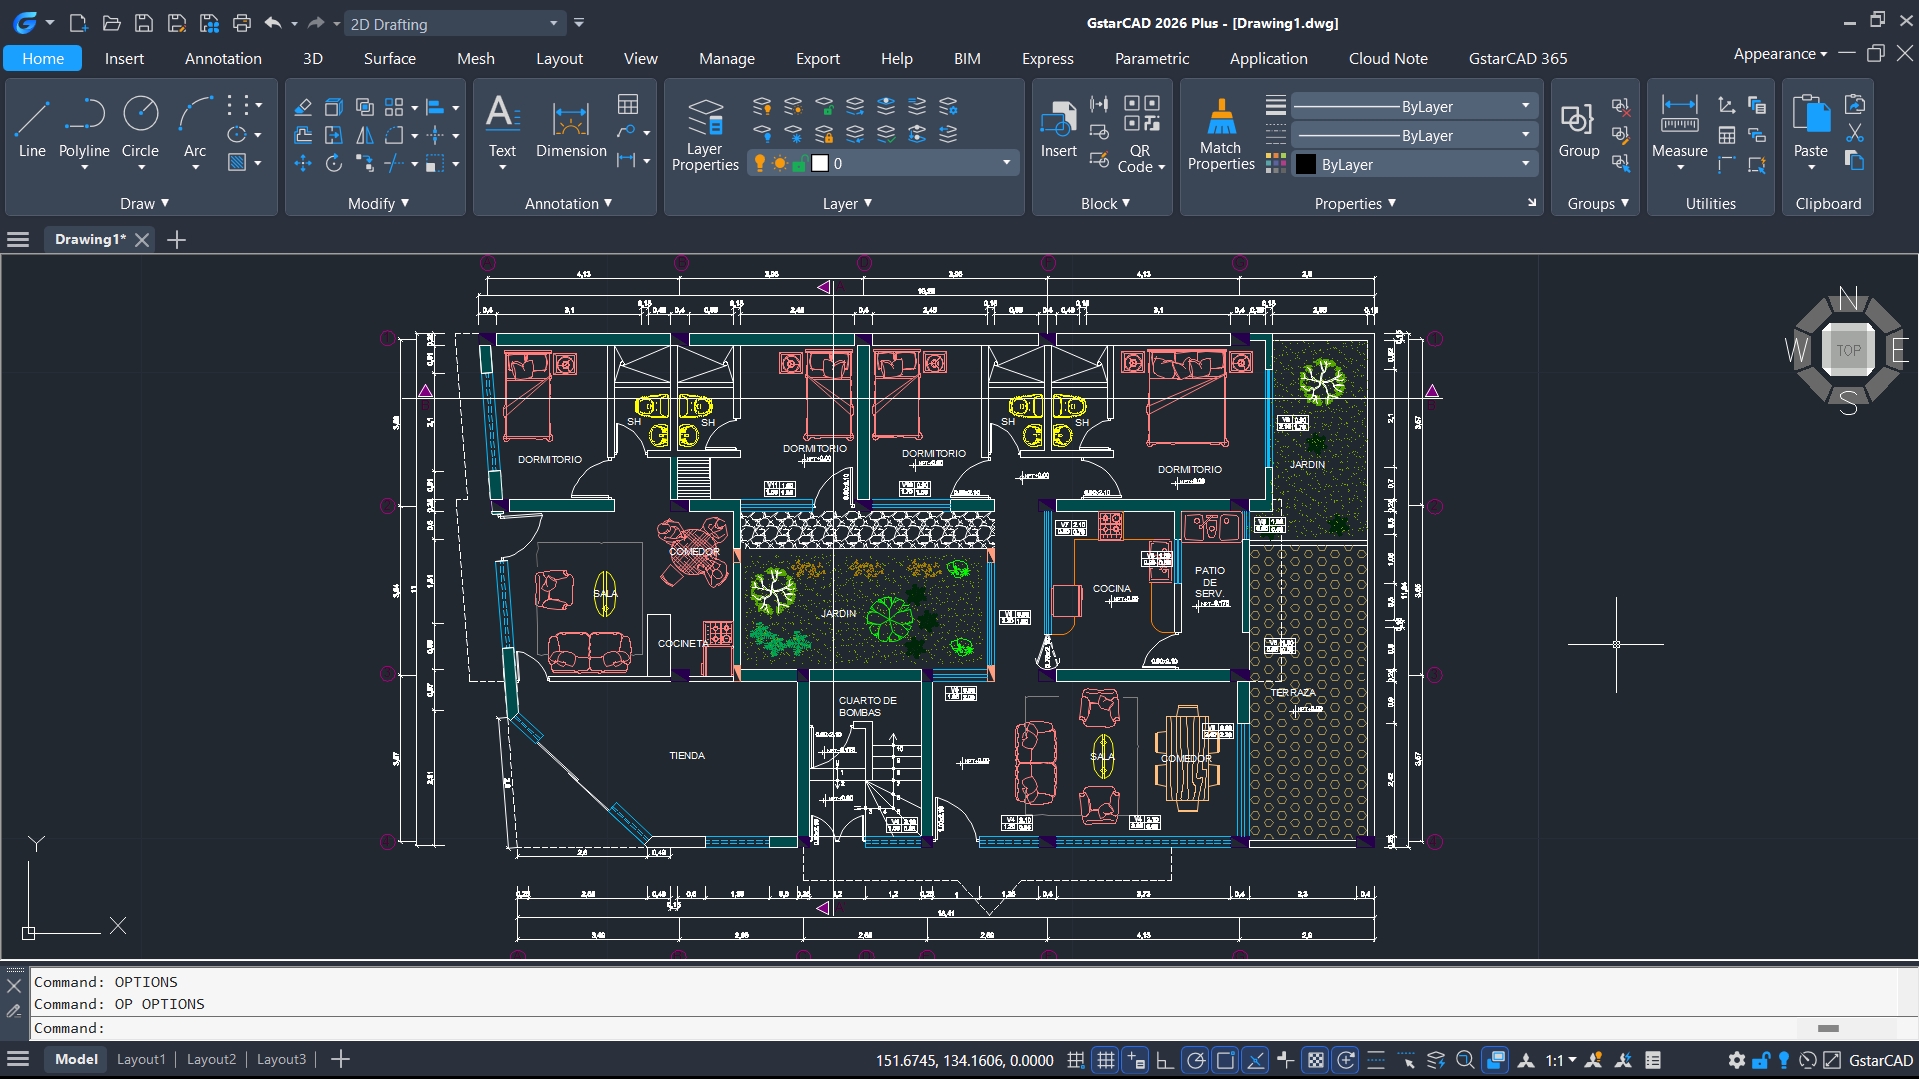
Task: Switch to the Layout2 tab
Action: pyautogui.click(x=210, y=1058)
